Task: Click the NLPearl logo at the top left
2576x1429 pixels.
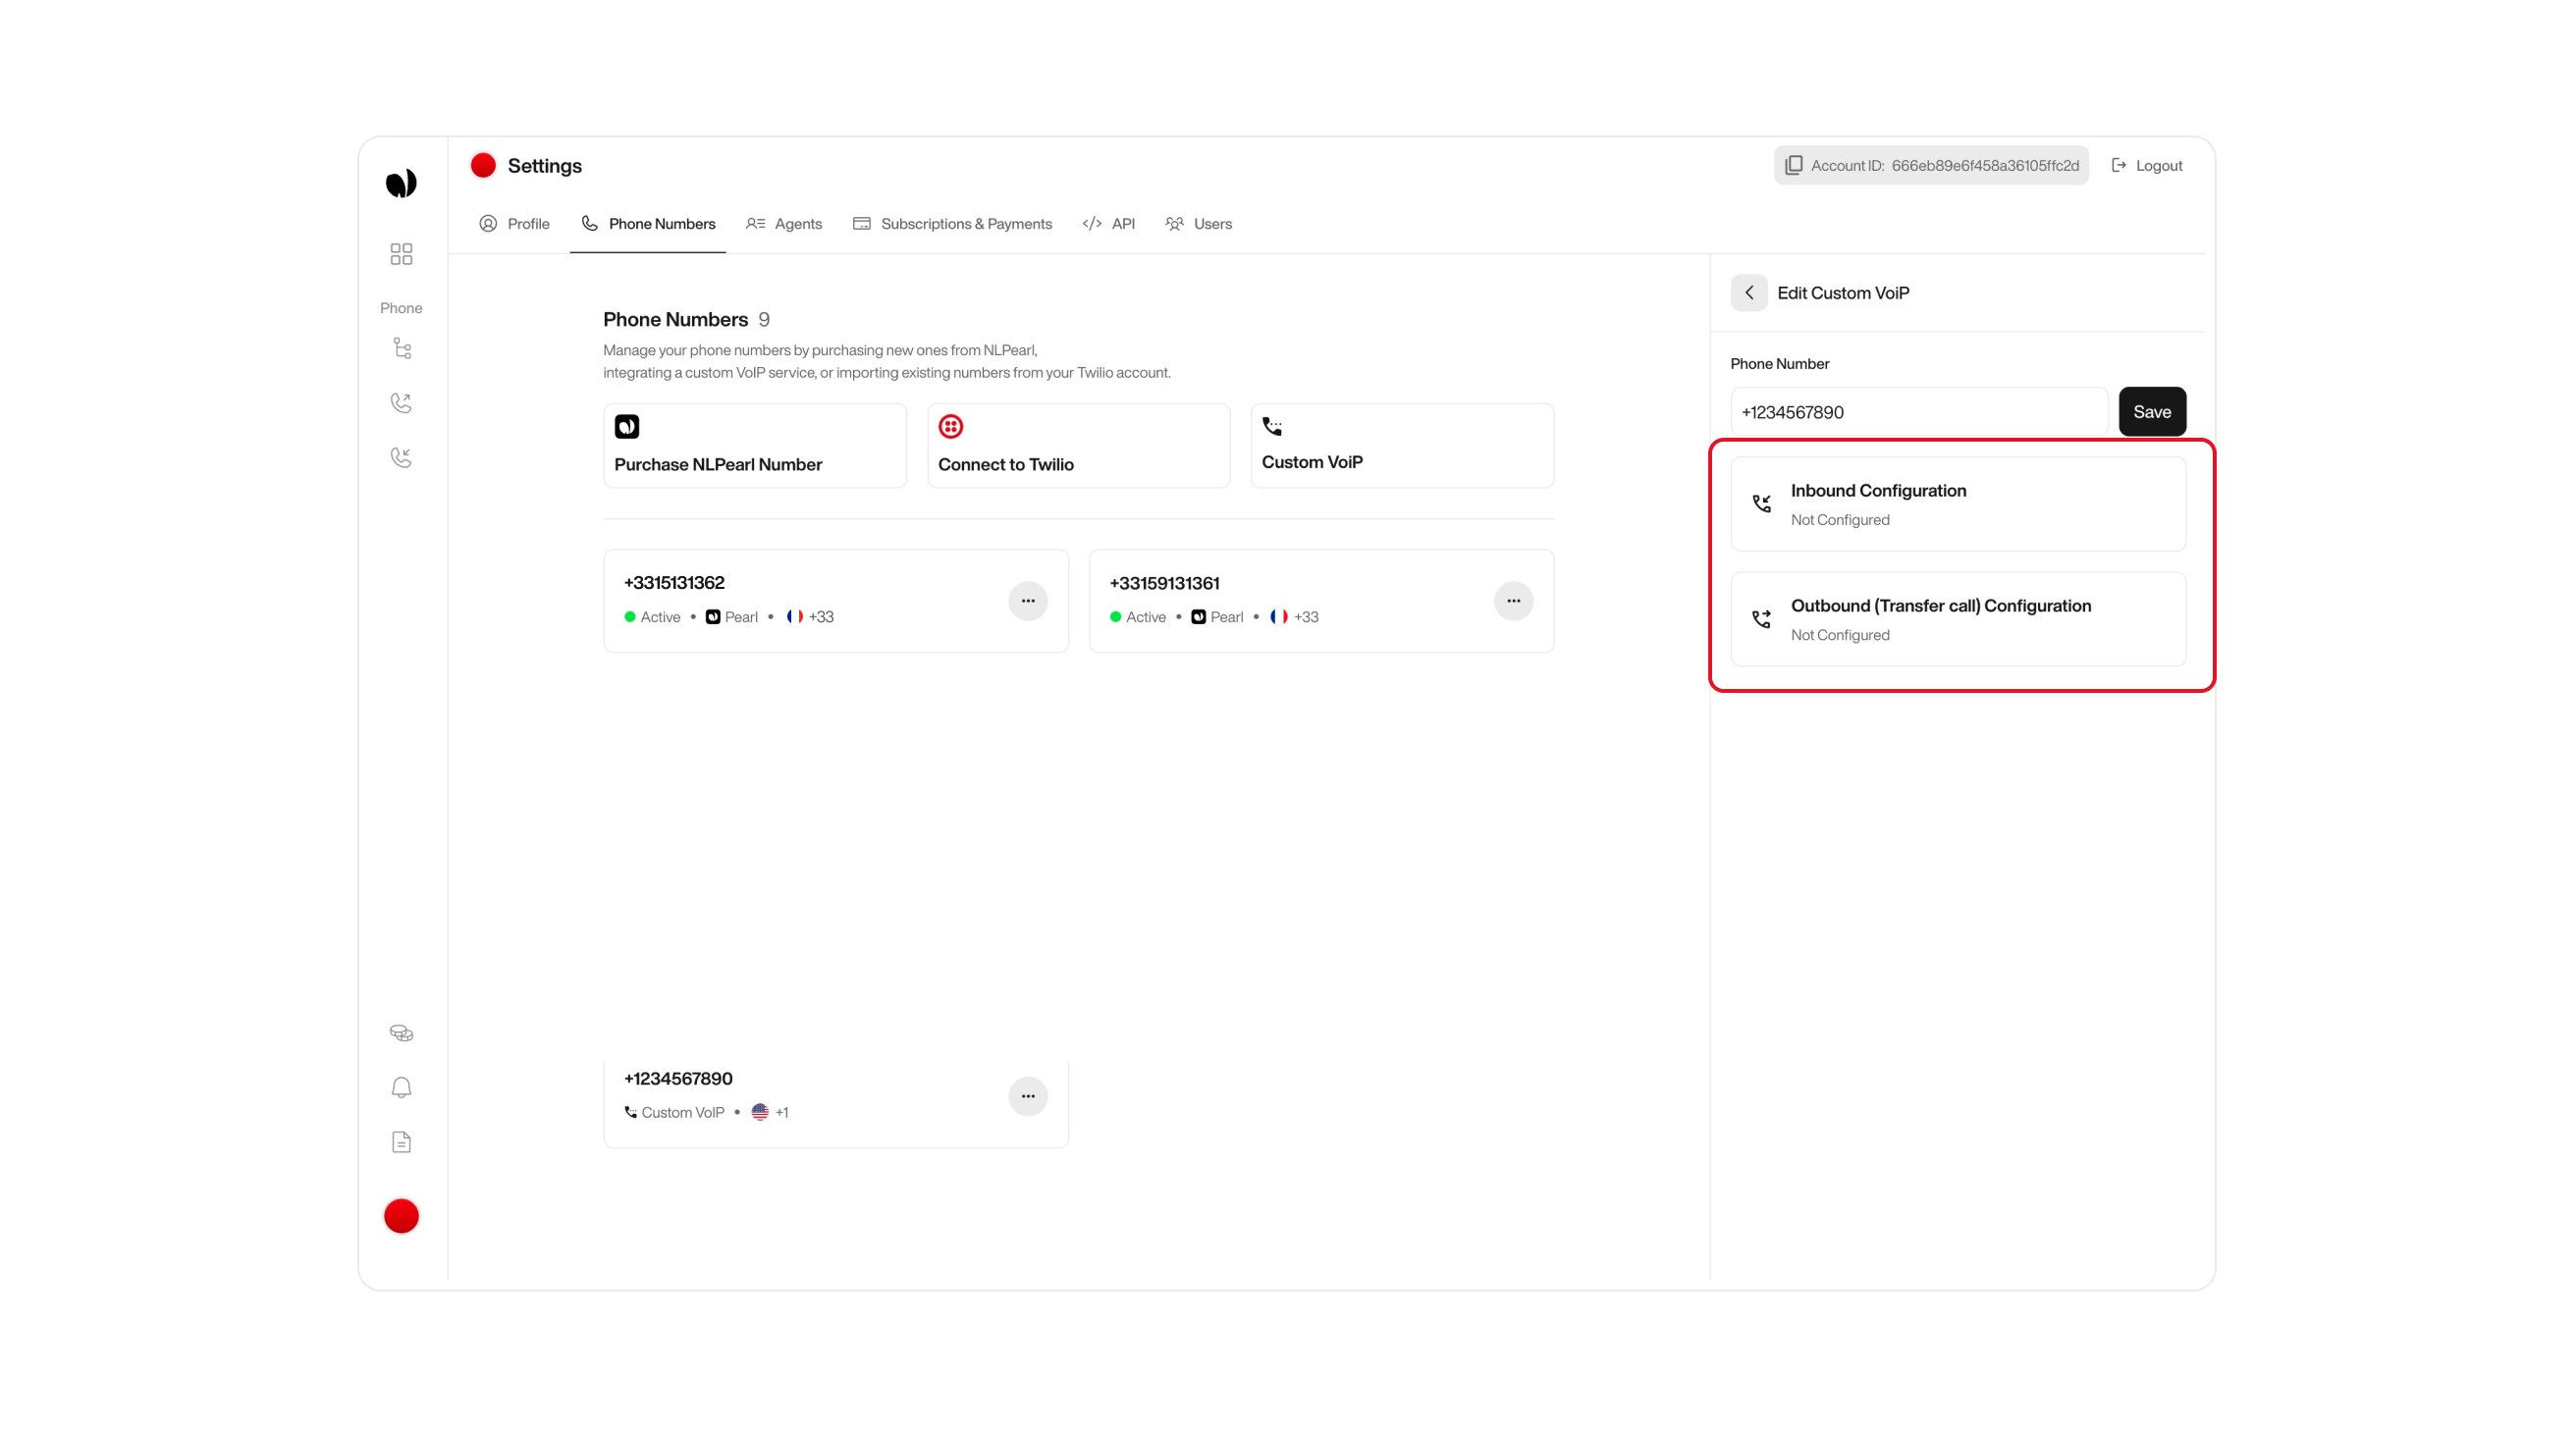Action: pyautogui.click(x=401, y=182)
